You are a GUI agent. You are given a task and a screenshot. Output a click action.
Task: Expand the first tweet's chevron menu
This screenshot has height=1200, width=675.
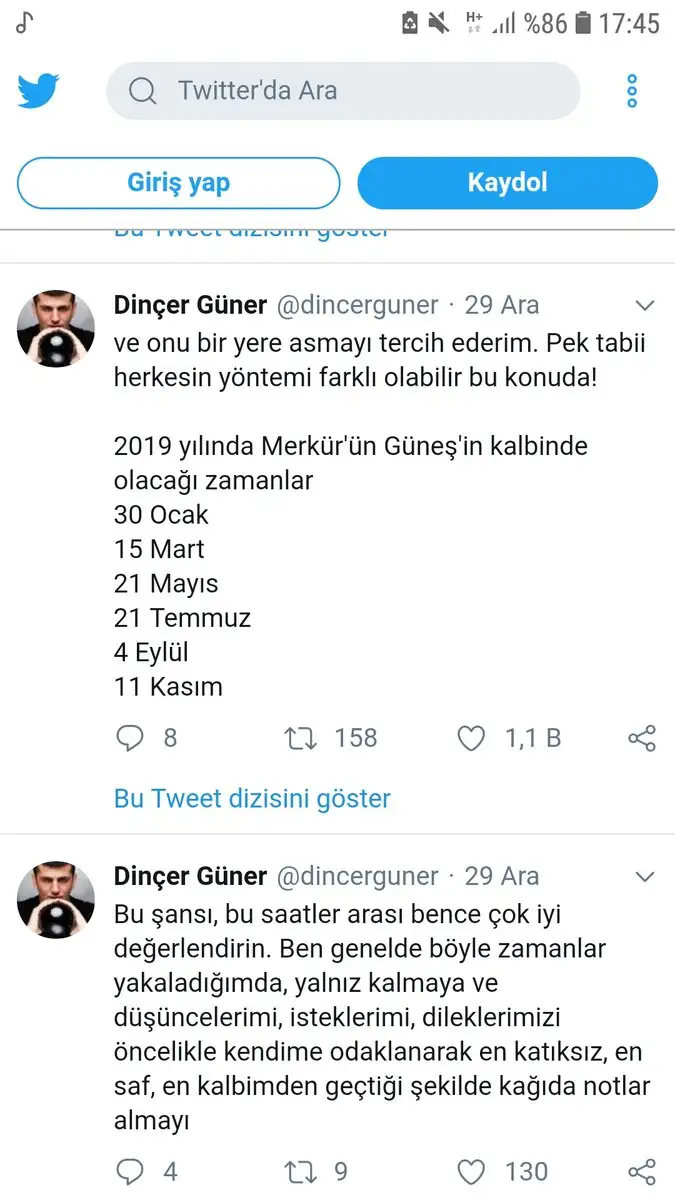pos(645,305)
